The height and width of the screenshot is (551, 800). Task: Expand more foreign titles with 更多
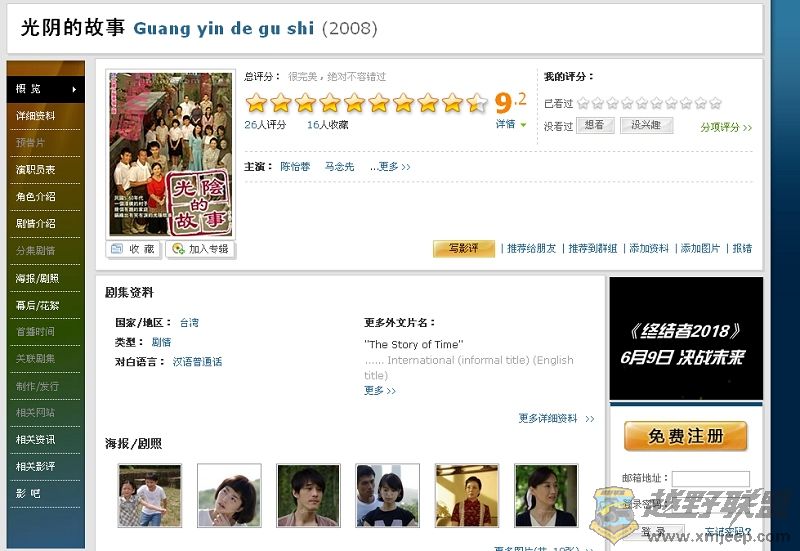[380, 391]
